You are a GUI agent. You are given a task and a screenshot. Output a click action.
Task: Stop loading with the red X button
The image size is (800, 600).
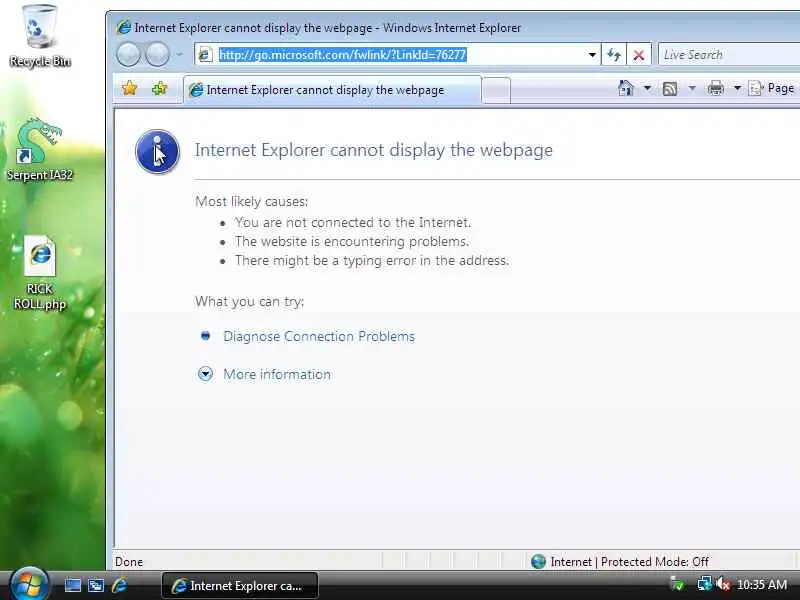(x=638, y=55)
